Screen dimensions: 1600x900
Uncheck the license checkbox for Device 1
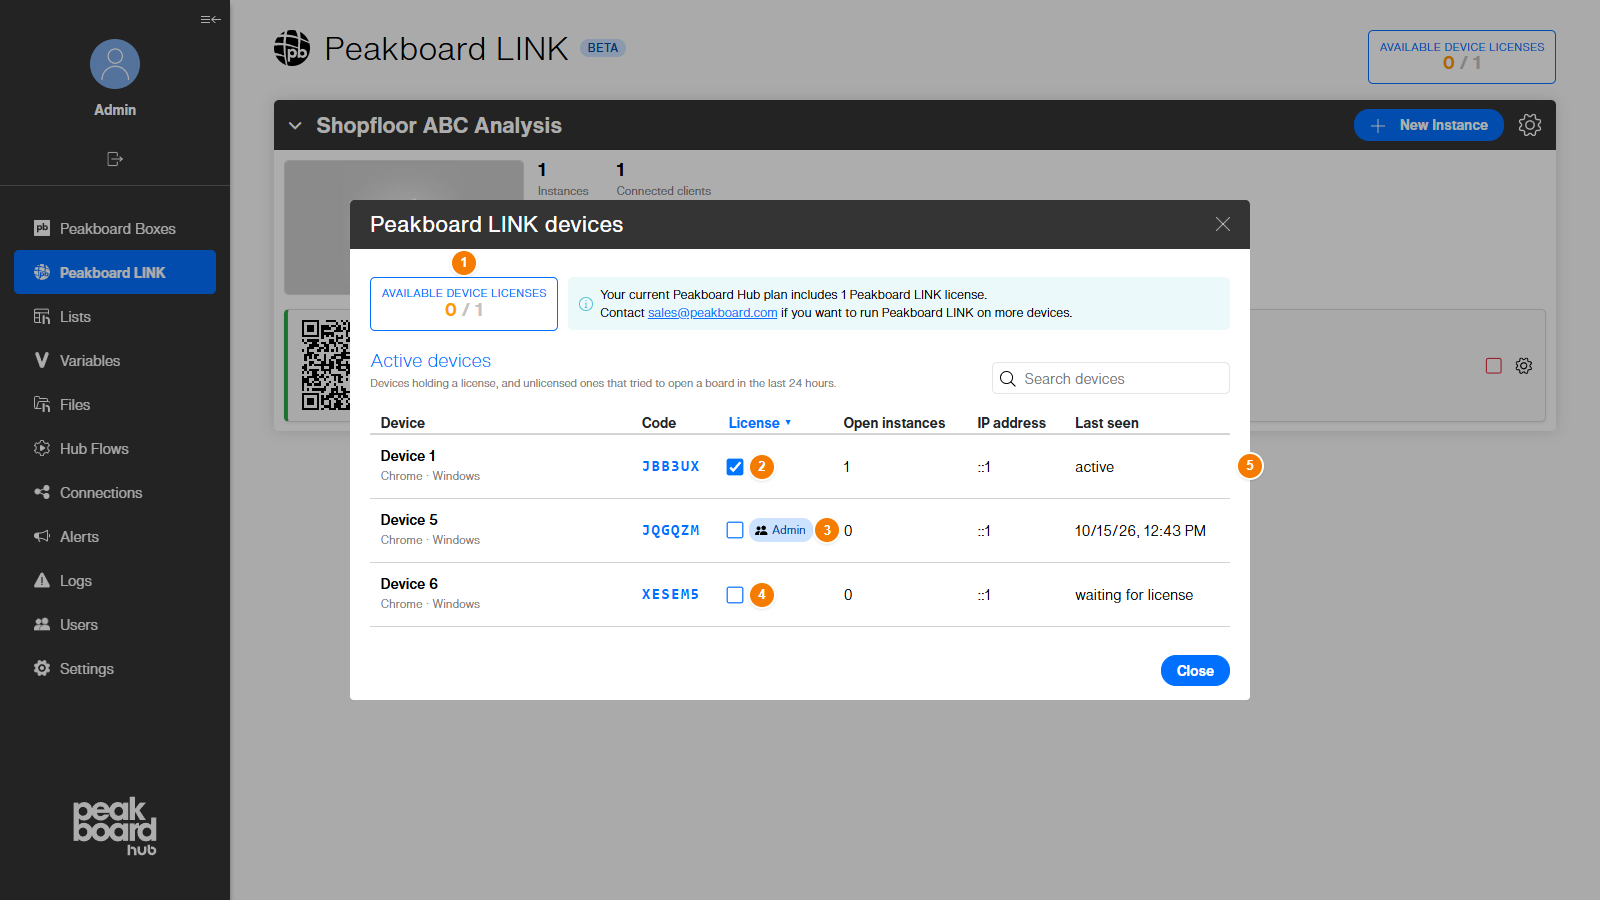735,467
